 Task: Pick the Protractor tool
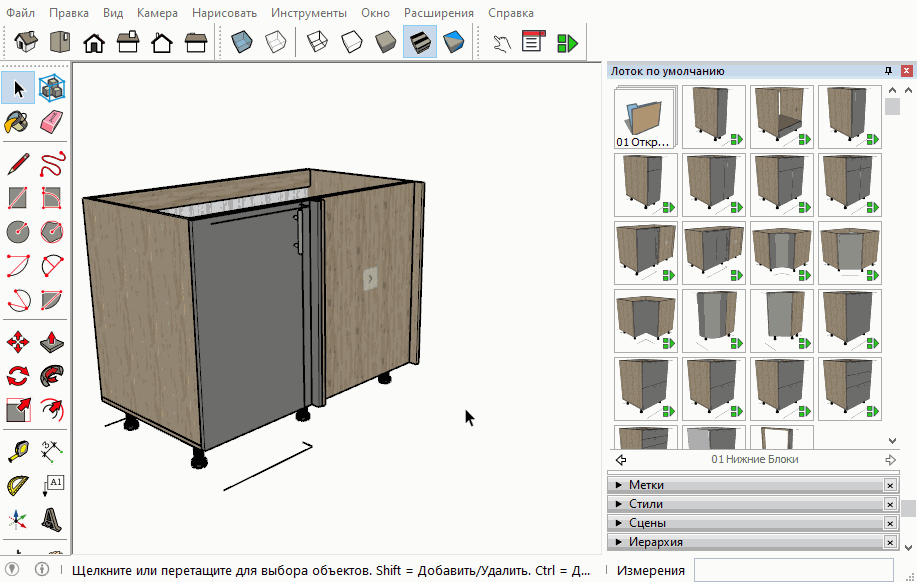coord(18,486)
